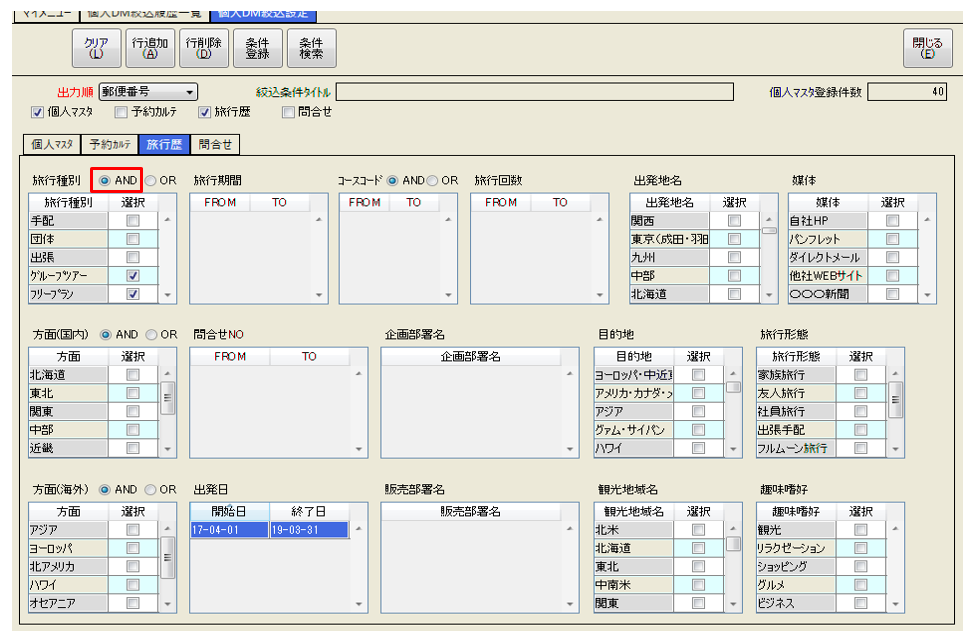Click the 趣味嗜好 list scroll-down arrow
The width and height of the screenshot is (972, 640).
tap(896, 603)
